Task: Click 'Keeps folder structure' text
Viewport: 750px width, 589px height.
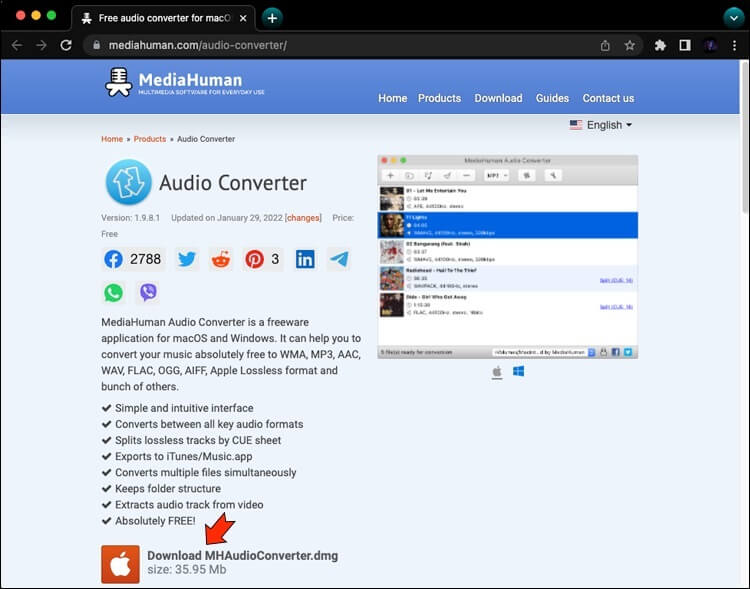Action: pos(168,489)
